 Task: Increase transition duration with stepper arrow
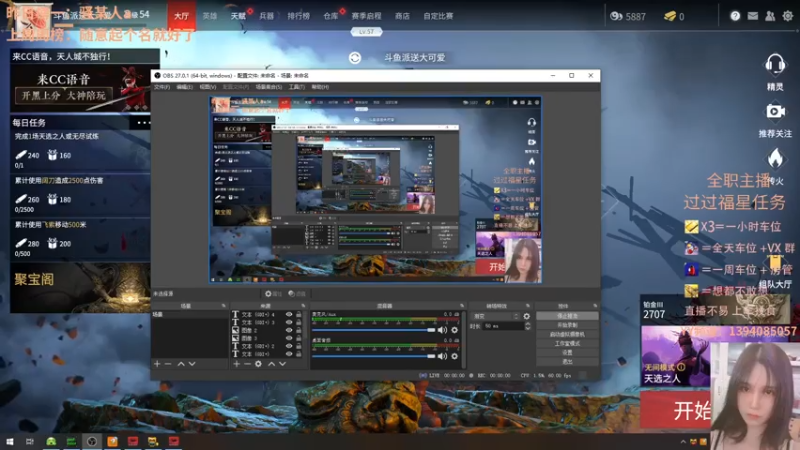pyautogui.click(x=528, y=324)
